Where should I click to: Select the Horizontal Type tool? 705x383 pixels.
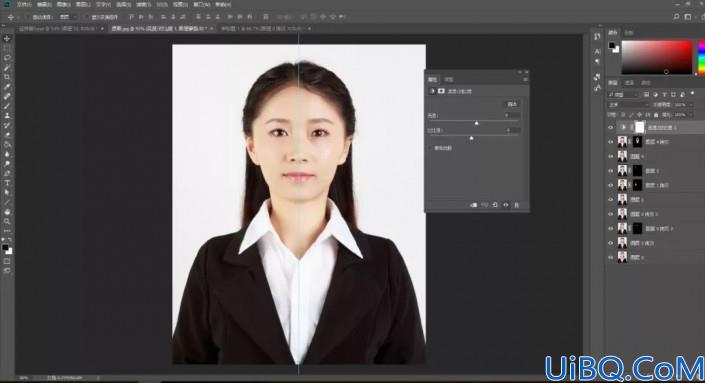pos(7,183)
